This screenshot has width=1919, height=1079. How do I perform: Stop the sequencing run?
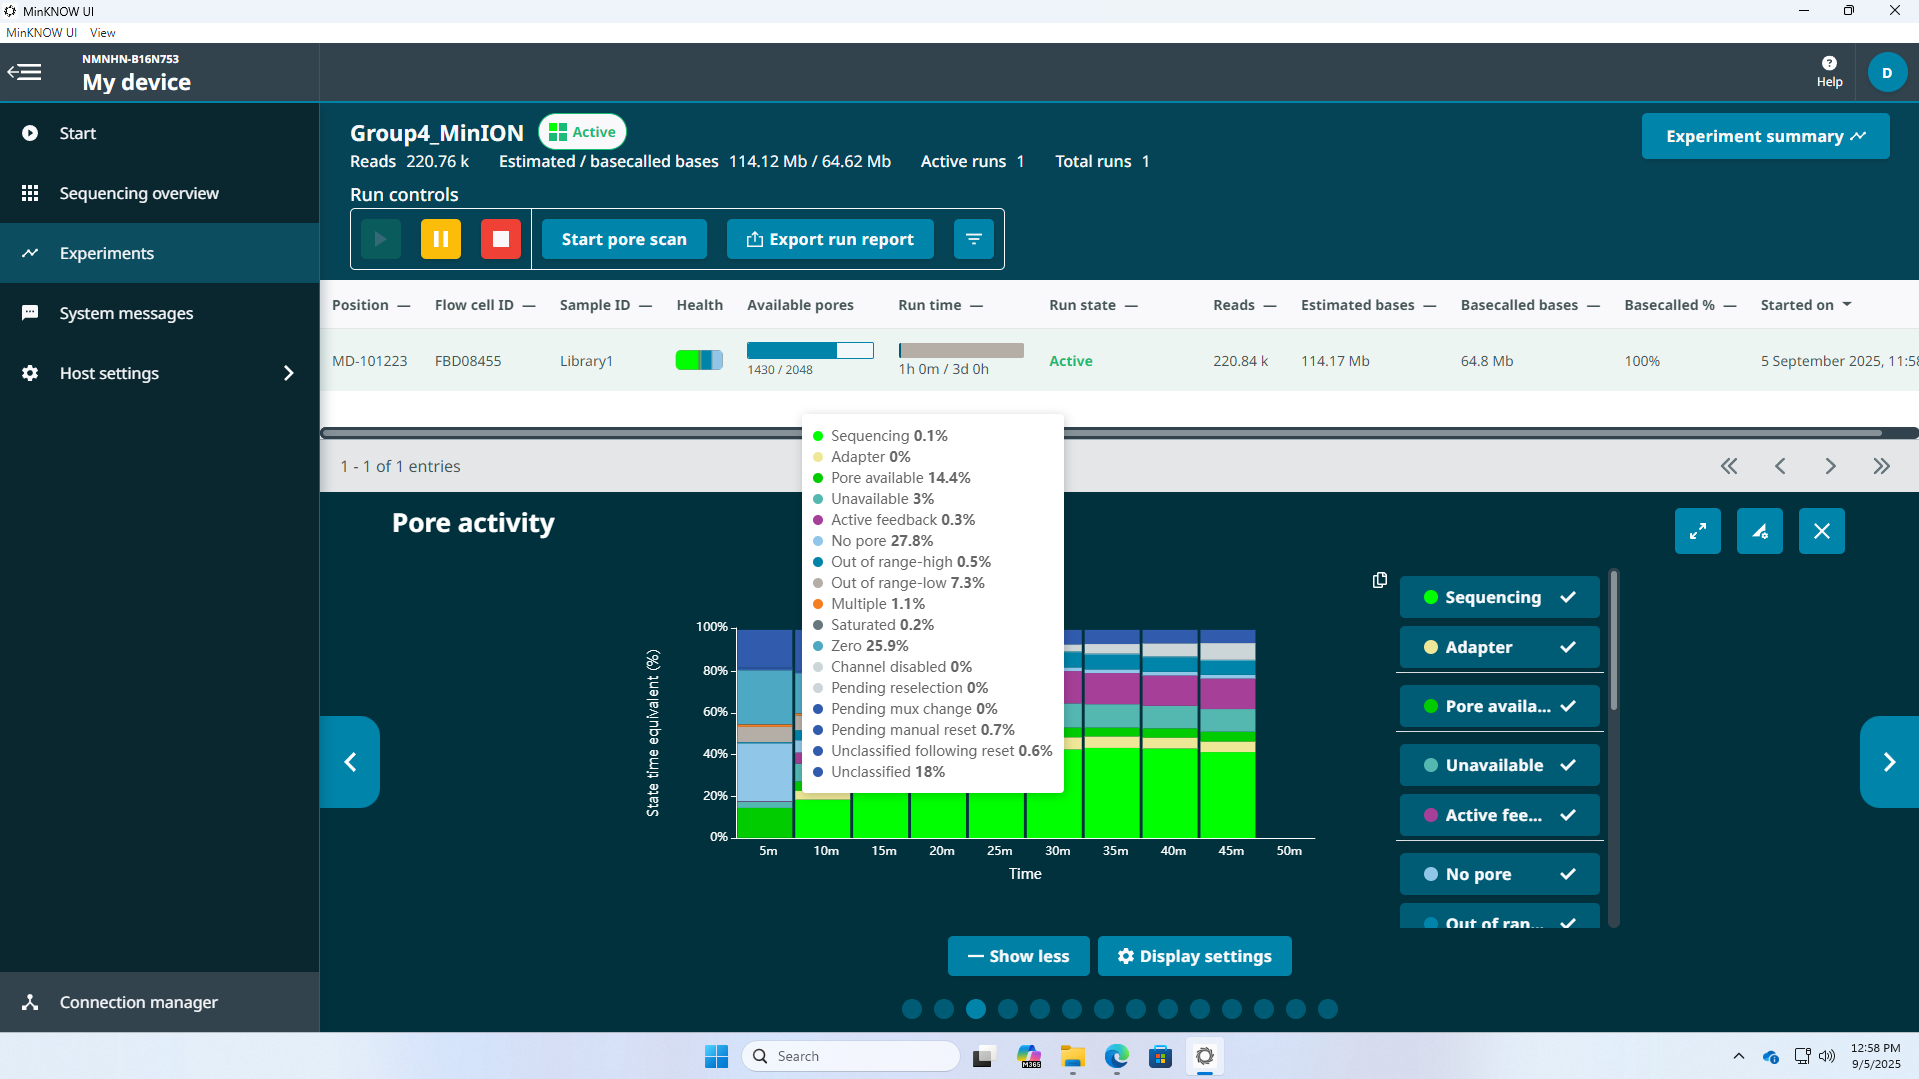pyautogui.click(x=501, y=239)
